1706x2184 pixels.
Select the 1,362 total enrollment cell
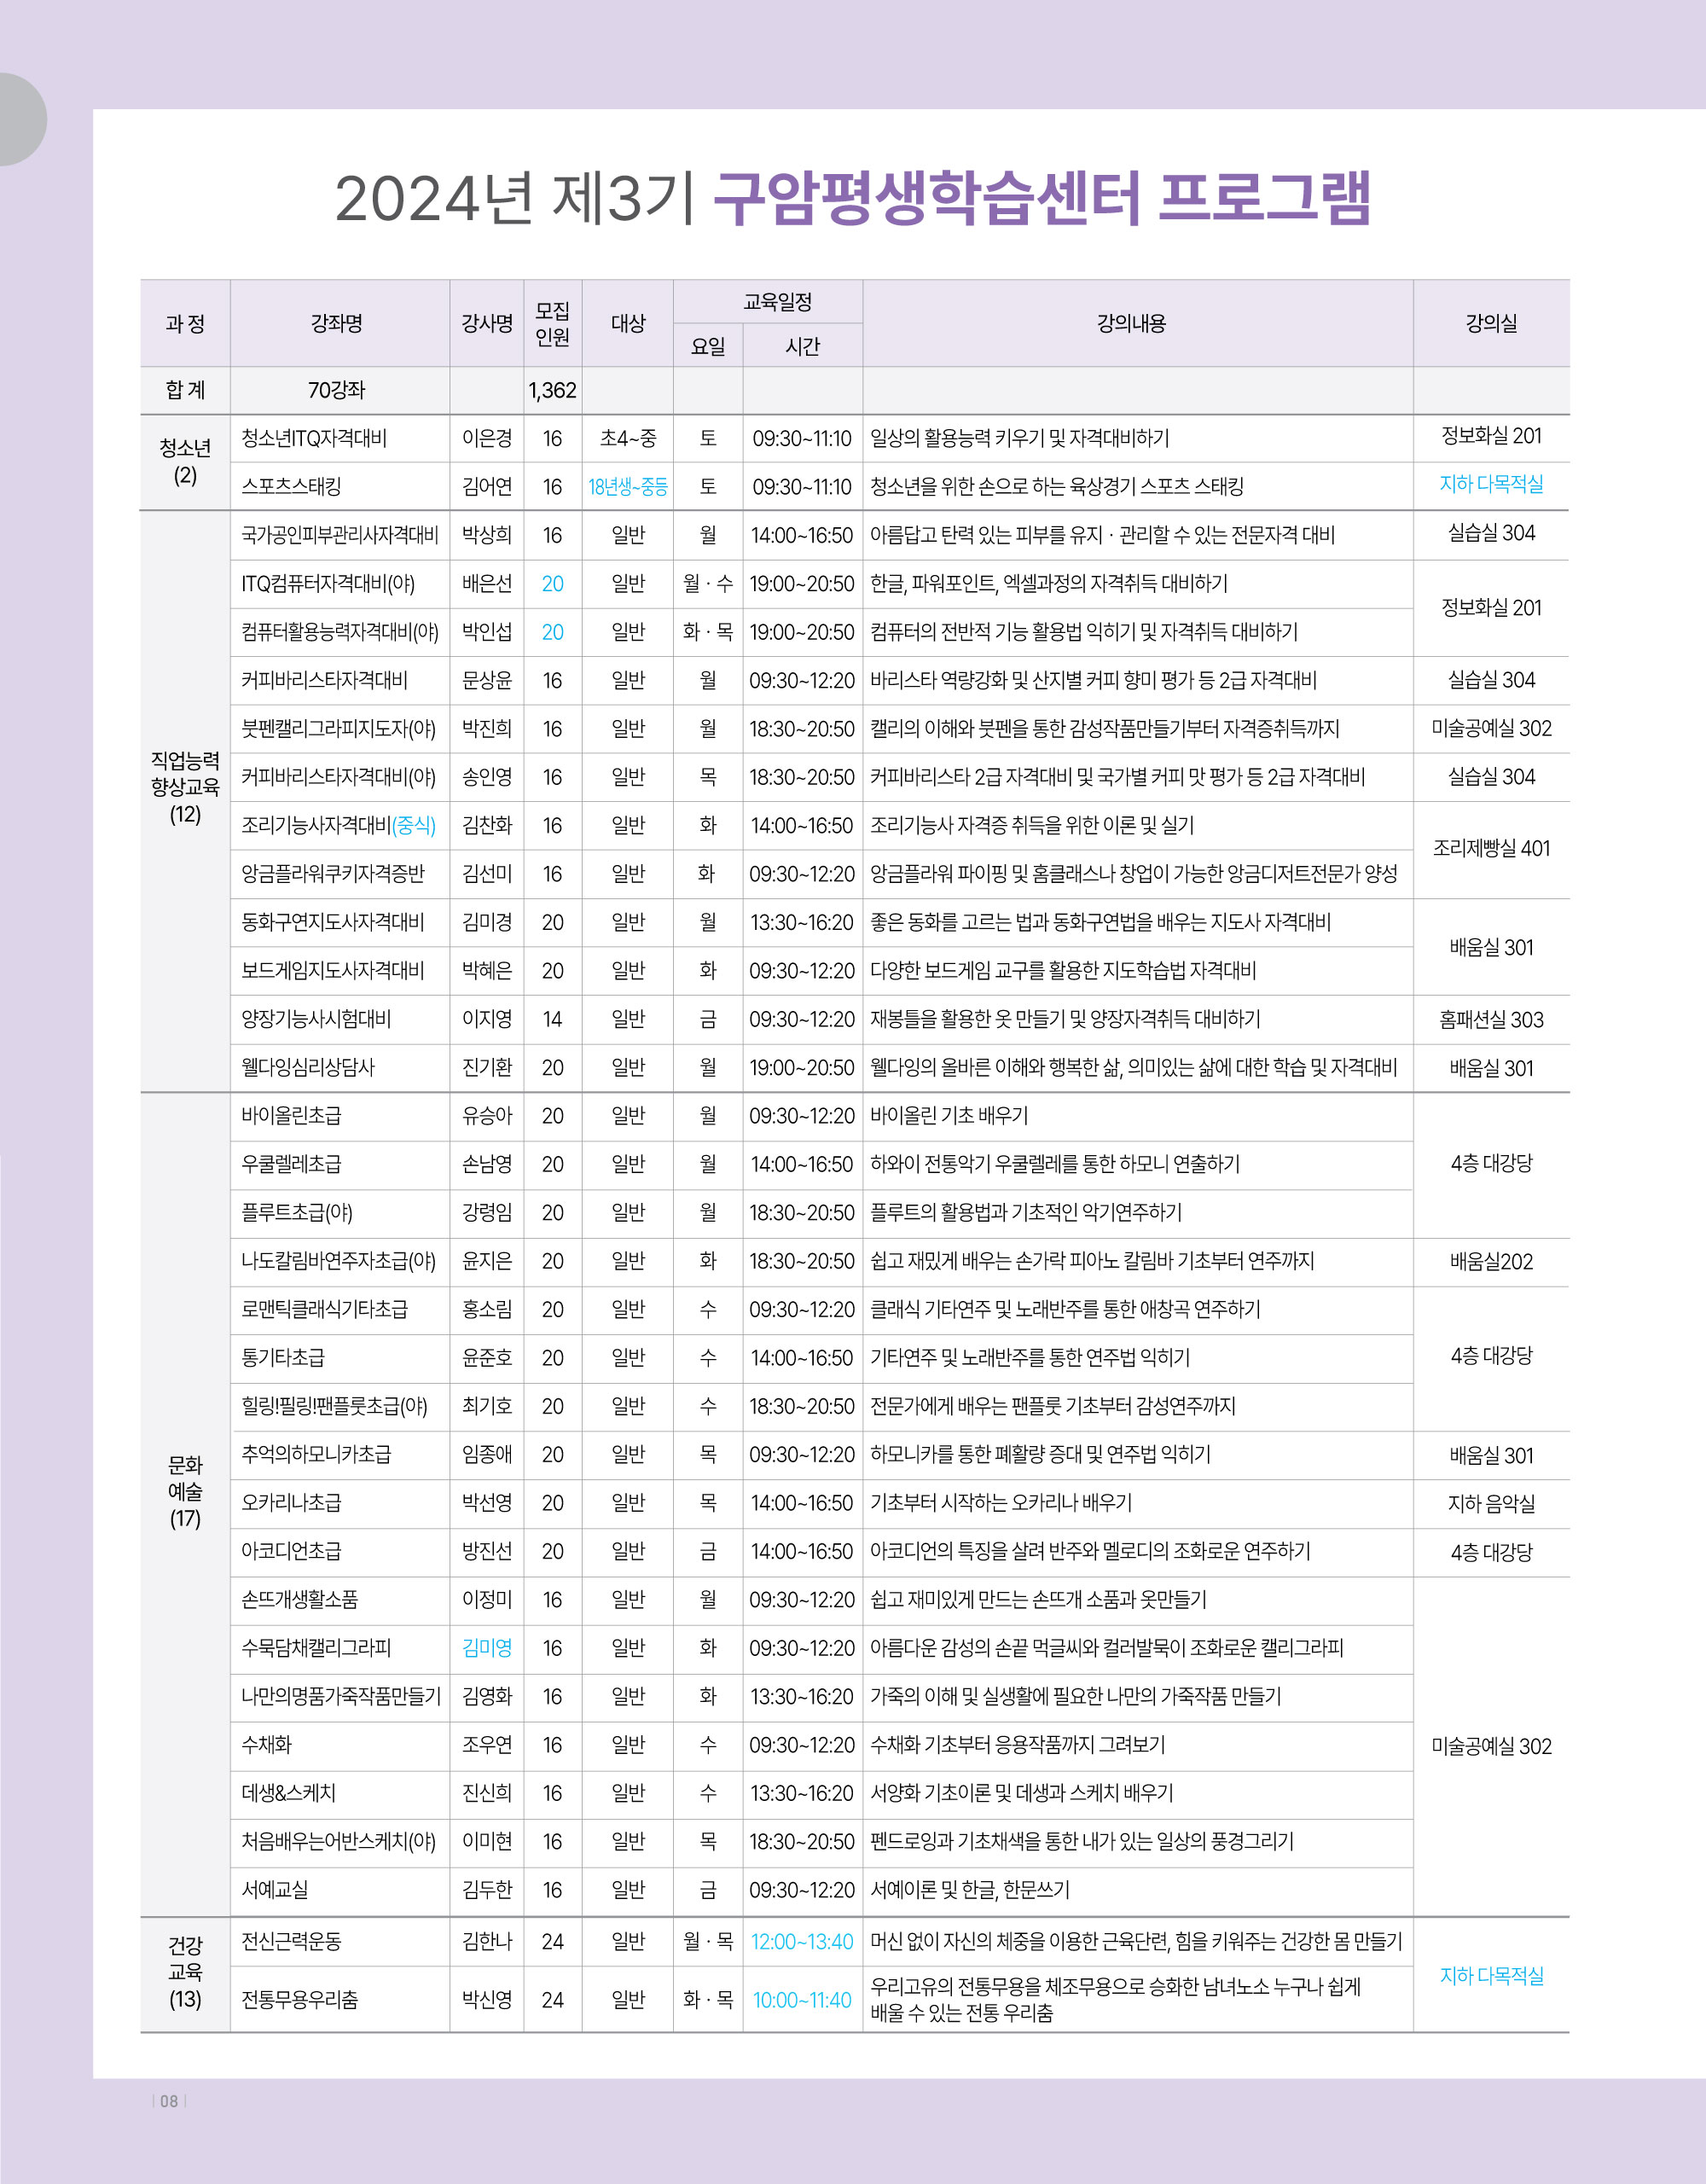click(553, 390)
